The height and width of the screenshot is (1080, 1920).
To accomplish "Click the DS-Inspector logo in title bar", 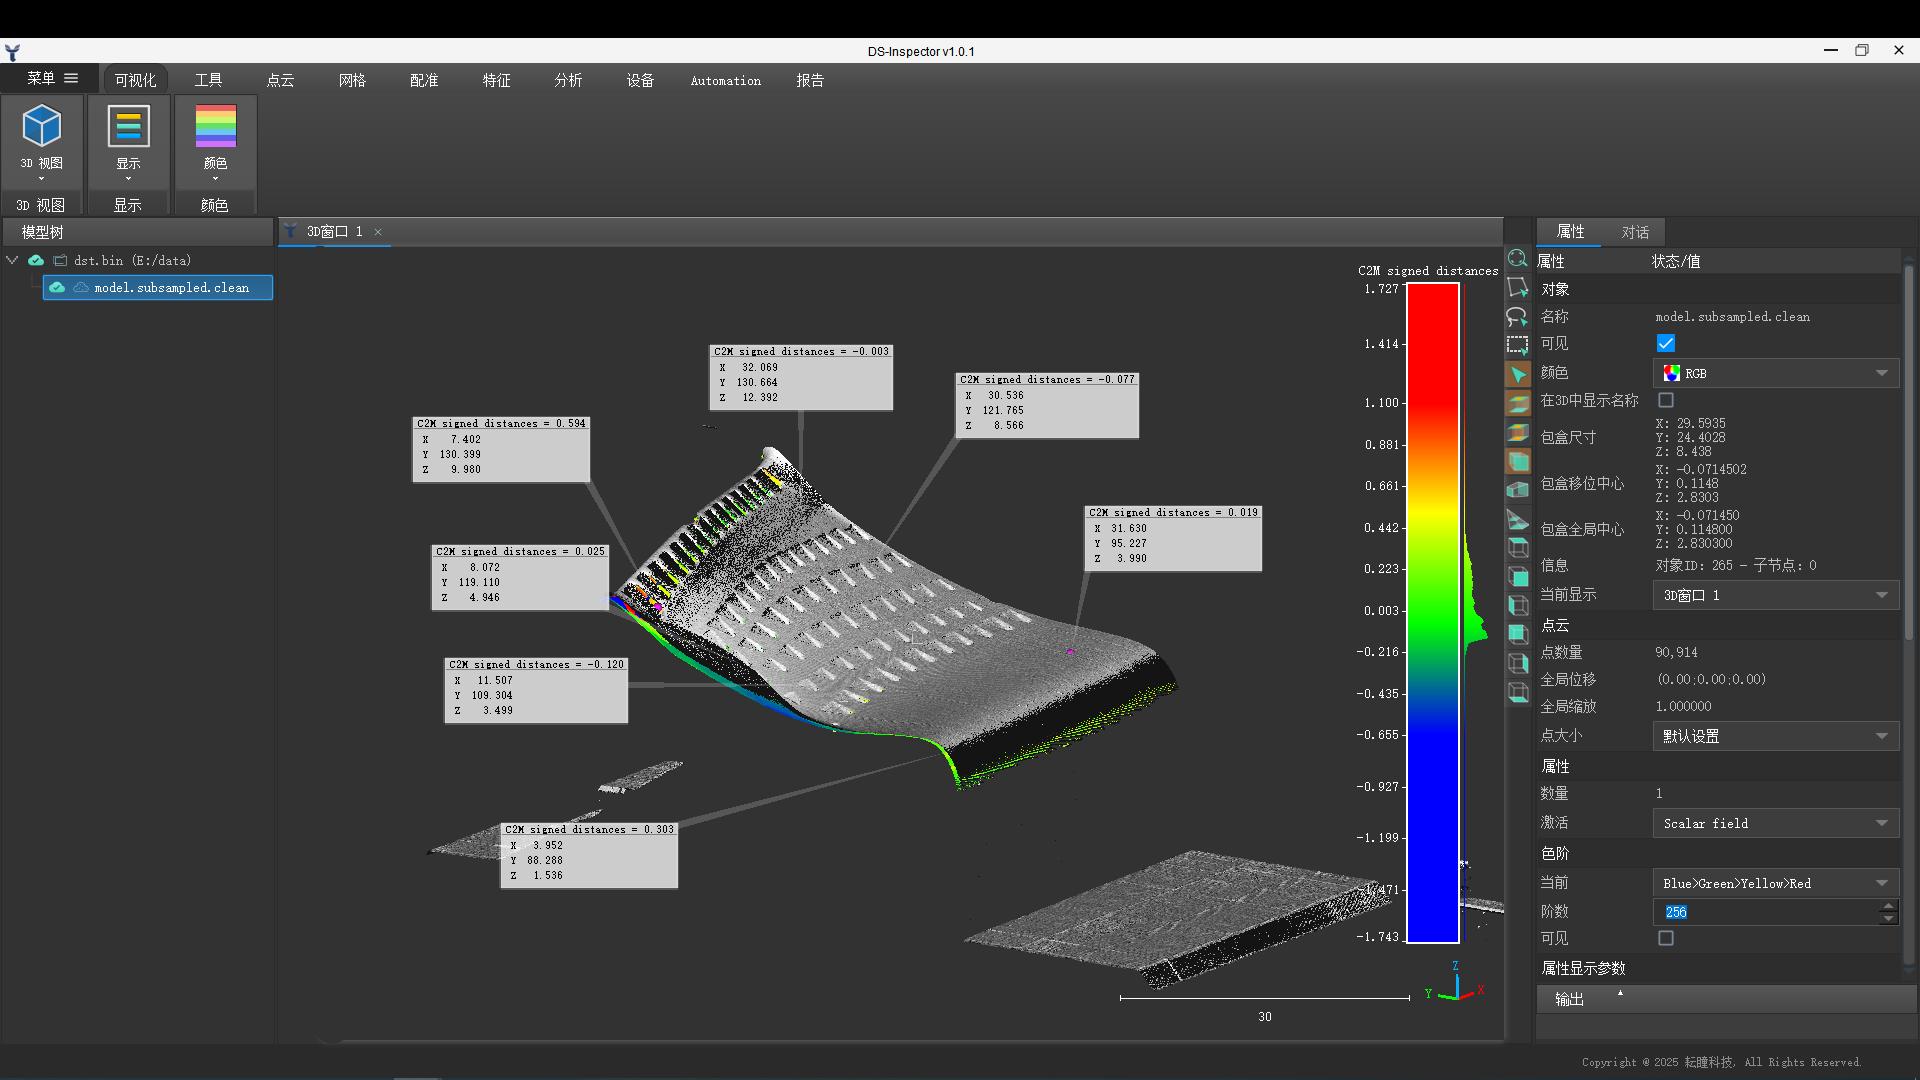I will pyautogui.click(x=12, y=51).
